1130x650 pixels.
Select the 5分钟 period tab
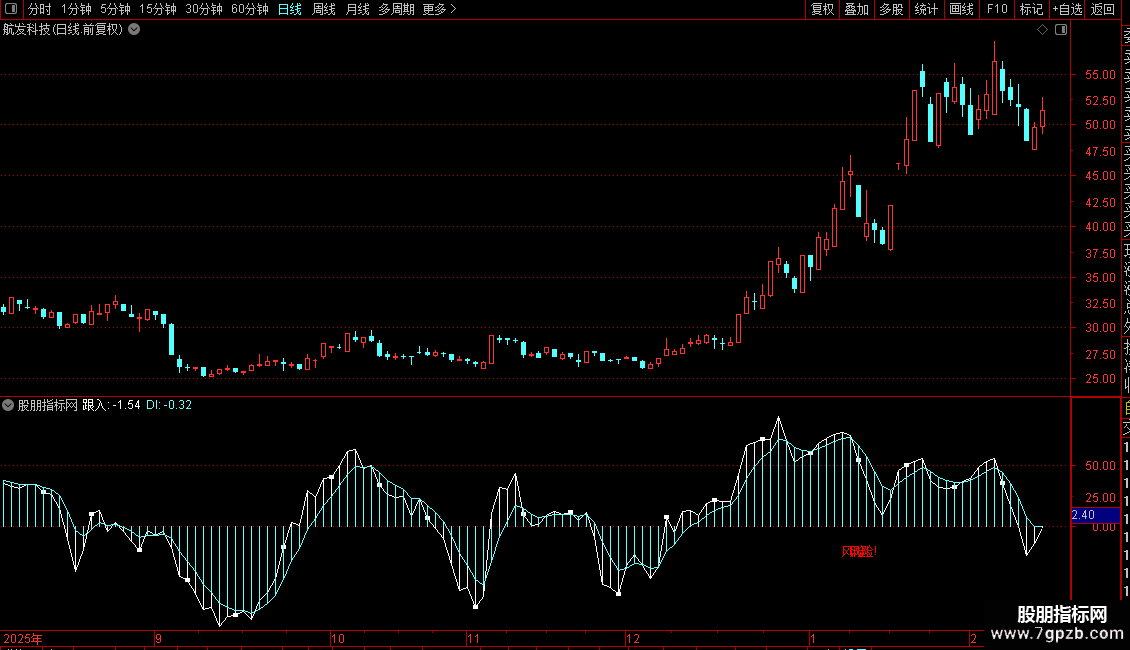[x=115, y=9]
